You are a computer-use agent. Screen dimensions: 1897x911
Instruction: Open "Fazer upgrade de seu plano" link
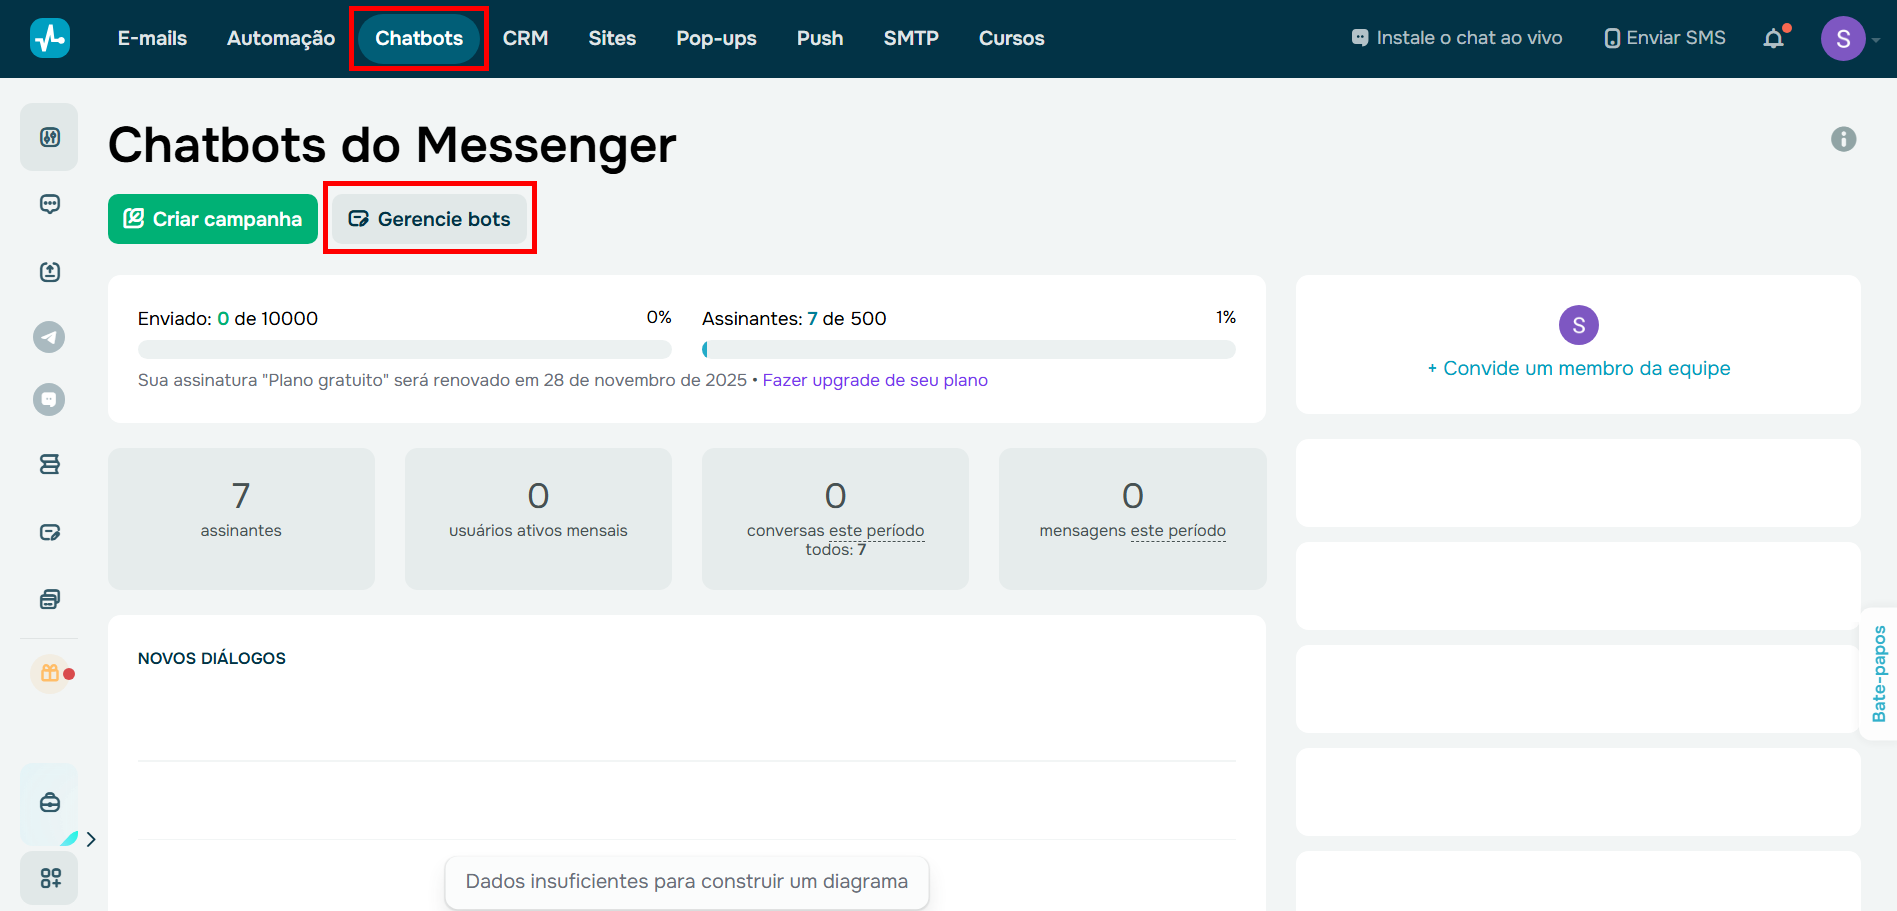click(x=875, y=380)
